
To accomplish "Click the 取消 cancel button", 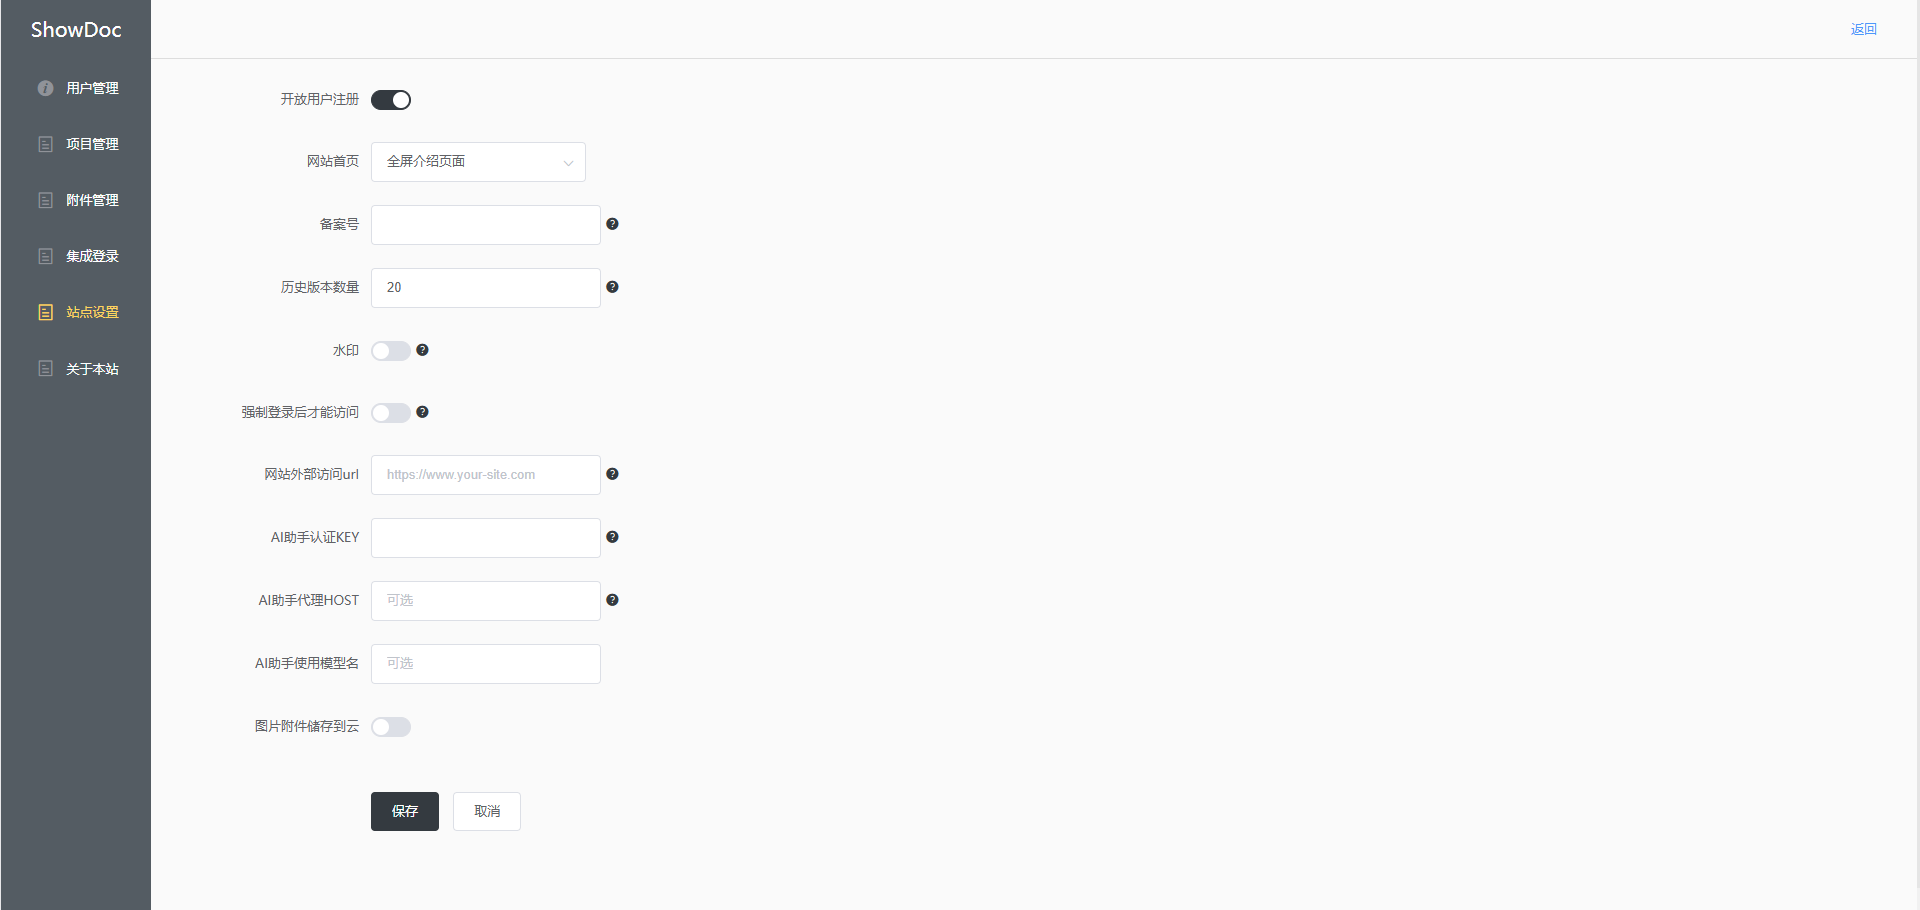I will click(487, 811).
